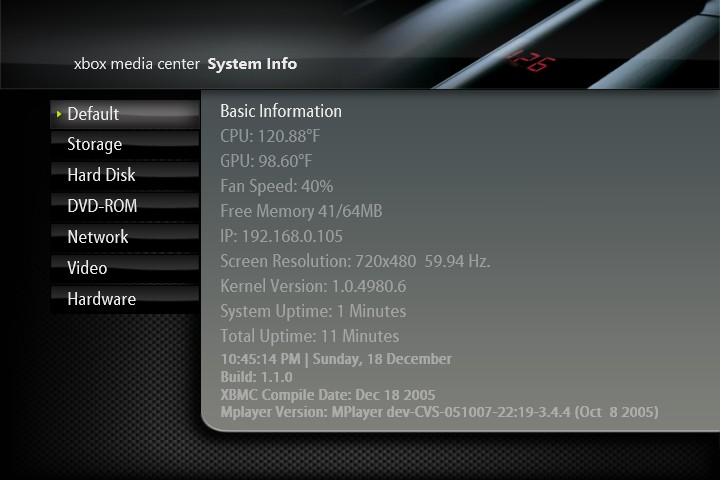720x480 pixels.
Task: Click the Mplayer Version text
Action: (x=439, y=411)
